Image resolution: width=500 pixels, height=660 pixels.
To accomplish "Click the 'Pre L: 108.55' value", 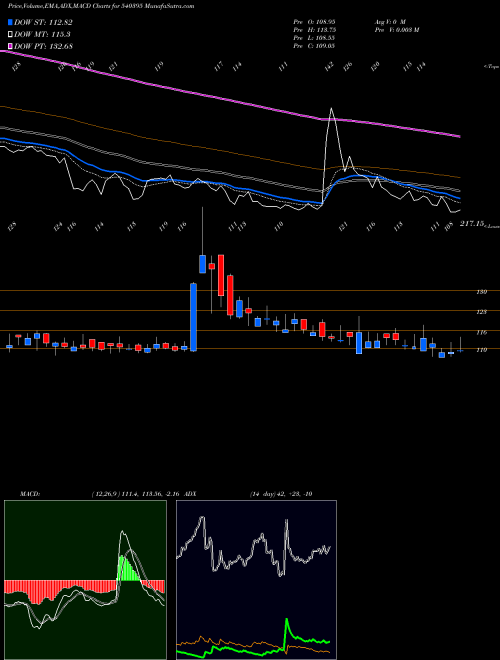I will pos(314,38).
